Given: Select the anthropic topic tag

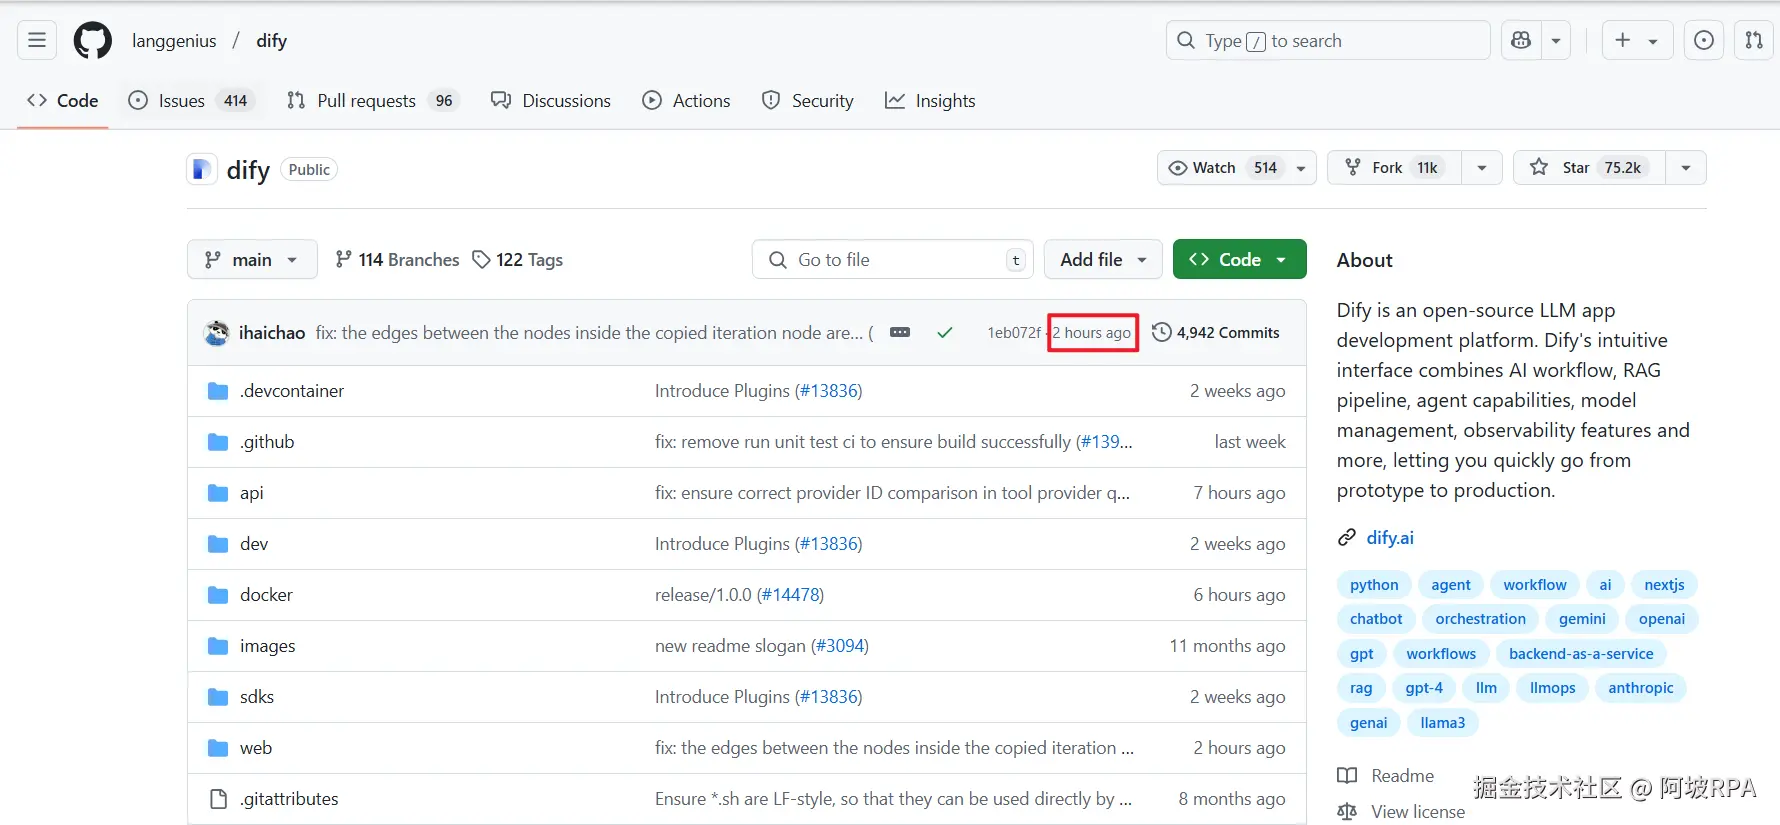Looking at the screenshot, I should [x=1640, y=688].
